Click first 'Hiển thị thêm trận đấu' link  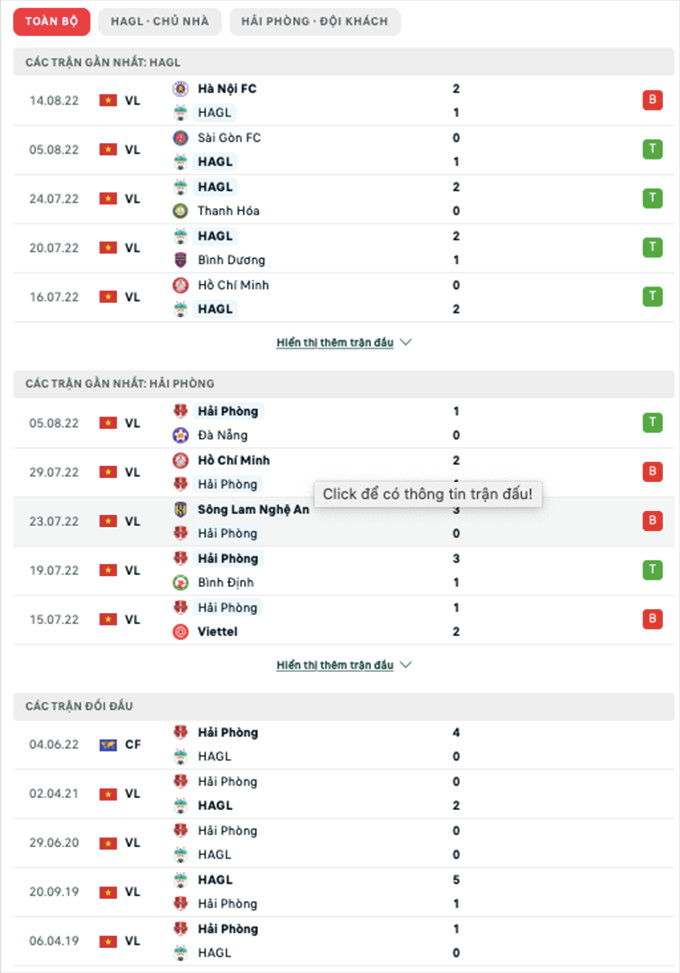[x=335, y=342]
